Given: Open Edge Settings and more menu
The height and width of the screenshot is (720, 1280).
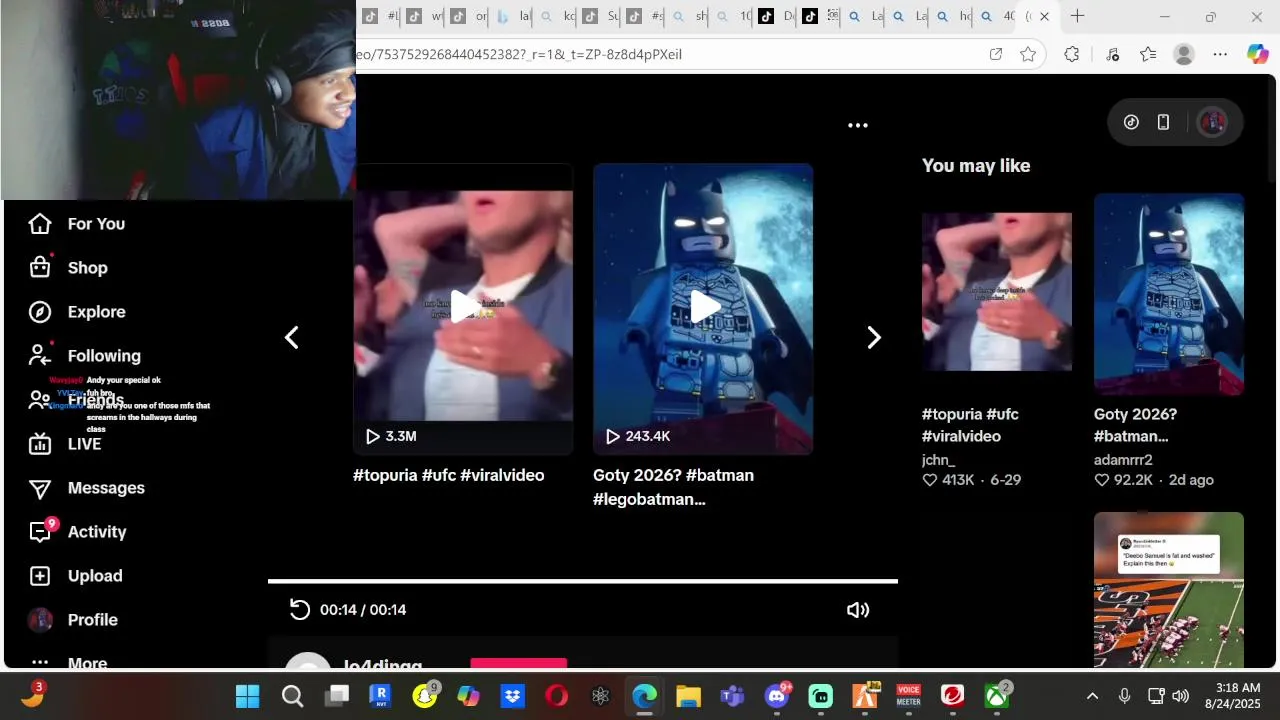Looking at the screenshot, I should [1220, 54].
